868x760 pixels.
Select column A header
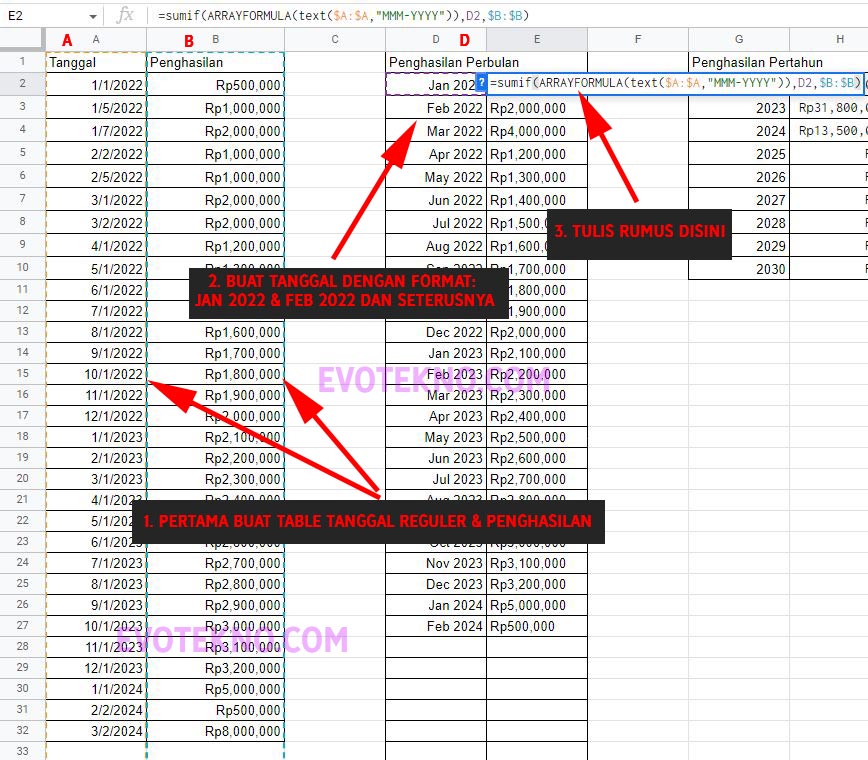[96, 39]
